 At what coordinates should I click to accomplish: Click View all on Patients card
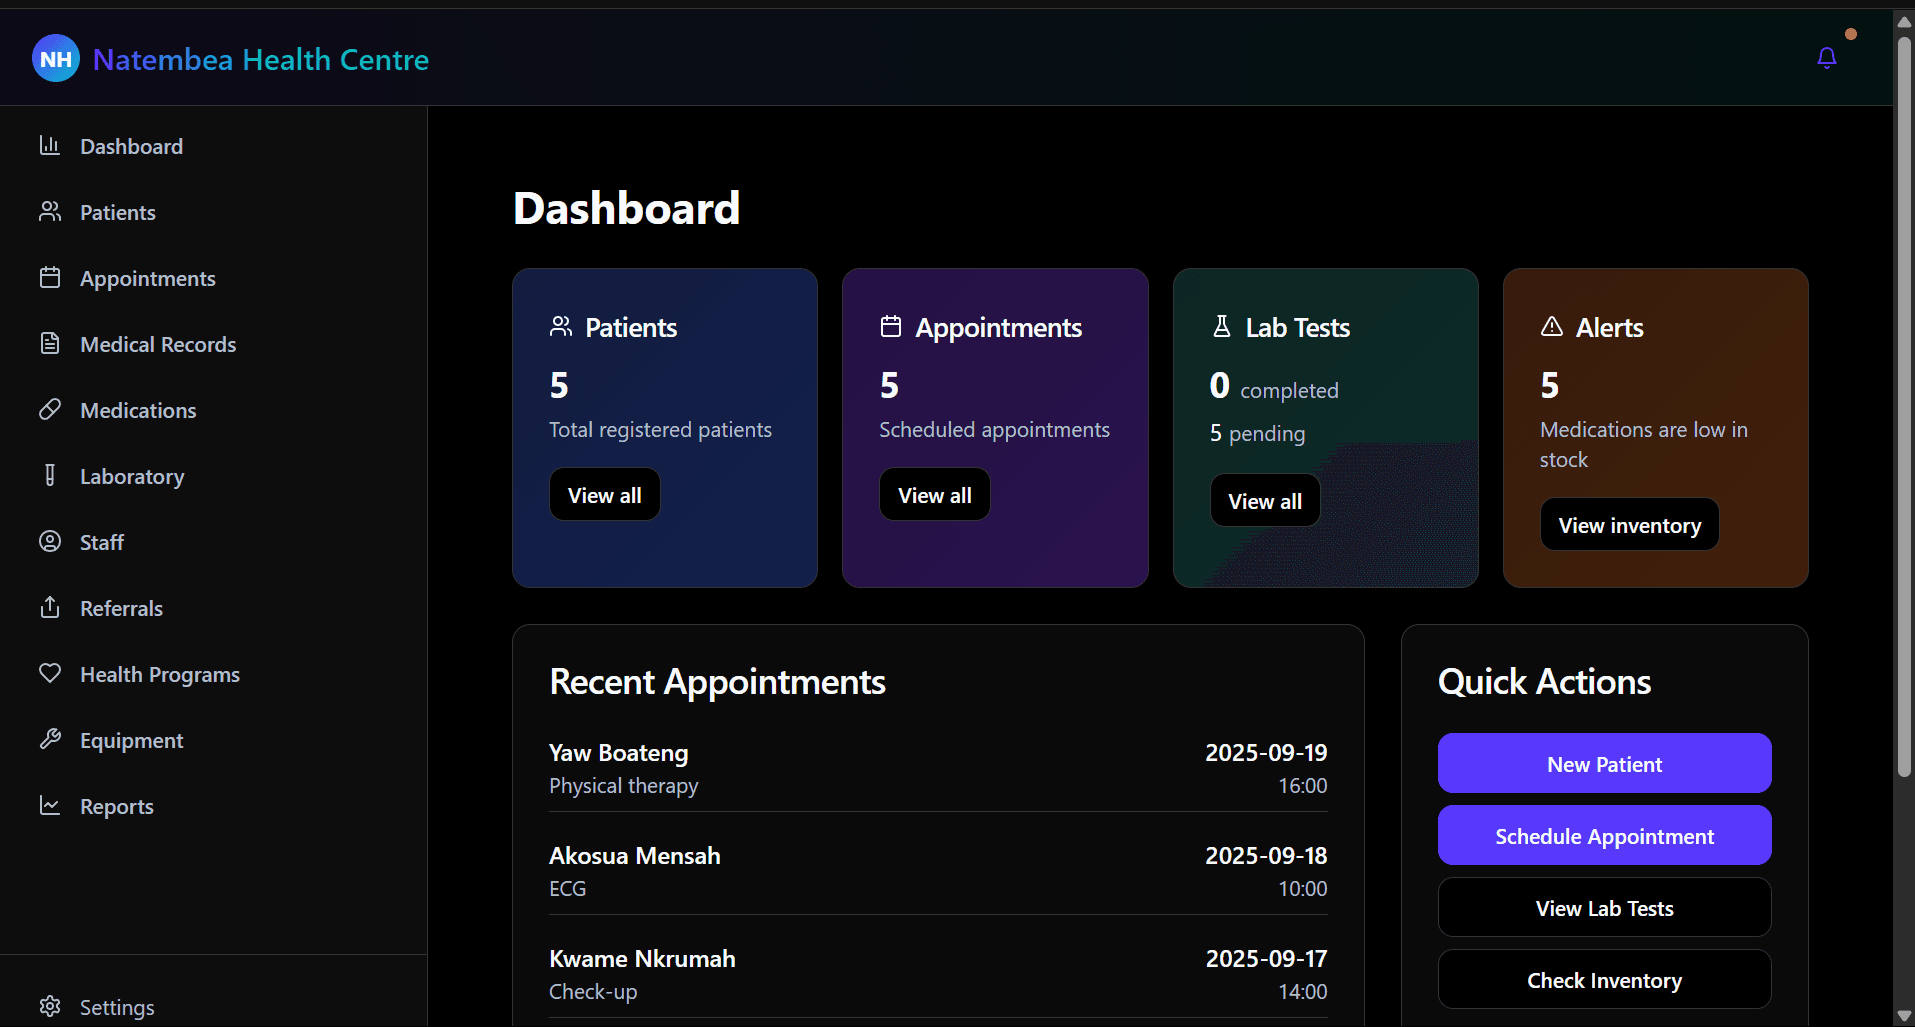click(x=605, y=495)
